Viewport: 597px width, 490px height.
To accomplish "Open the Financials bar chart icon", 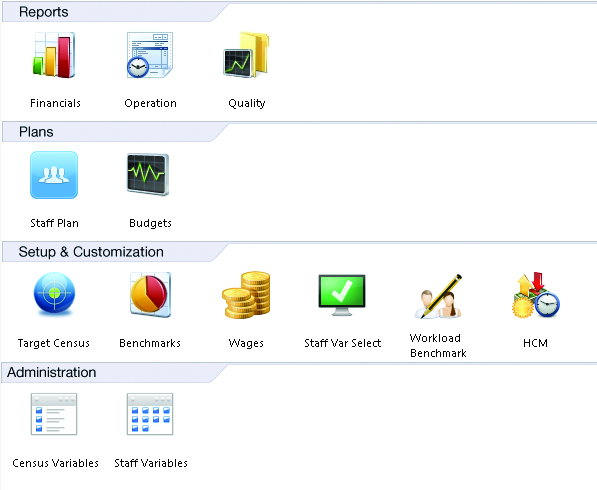I will [54, 55].
